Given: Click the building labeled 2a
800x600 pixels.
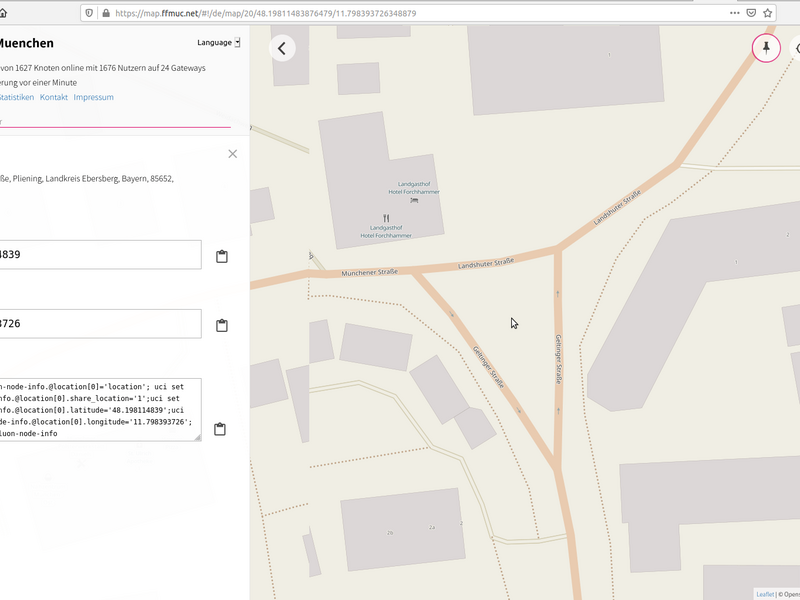Looking at the screenshot, I should pos(432,528).
